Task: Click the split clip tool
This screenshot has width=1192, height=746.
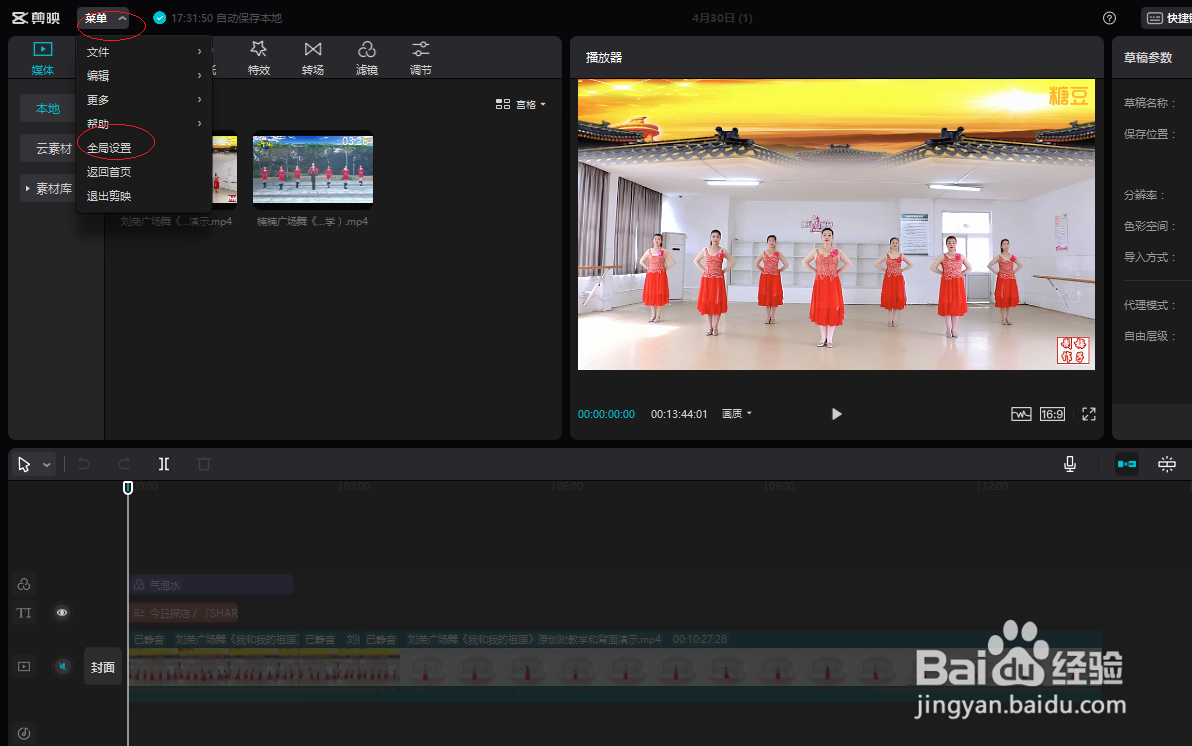Action: point(163,464)
